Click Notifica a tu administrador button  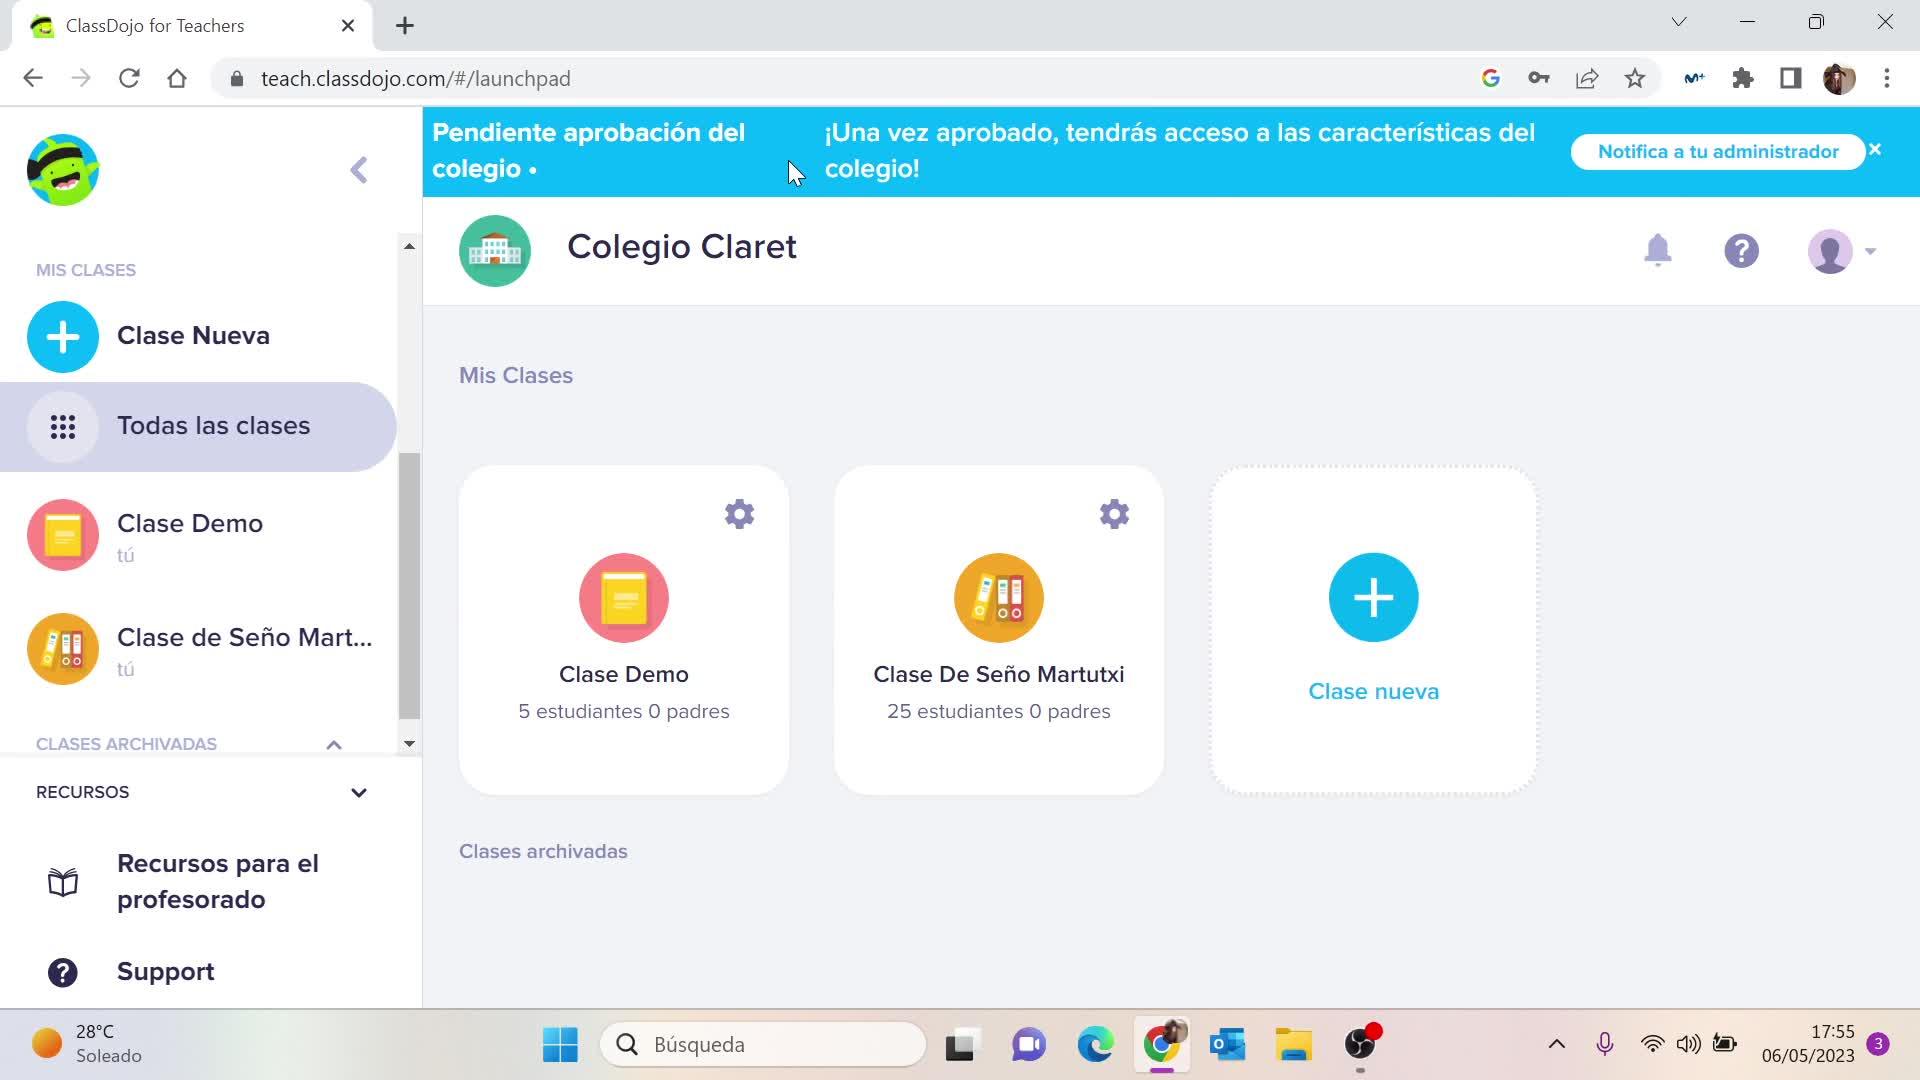click(x=1717, y=152)
